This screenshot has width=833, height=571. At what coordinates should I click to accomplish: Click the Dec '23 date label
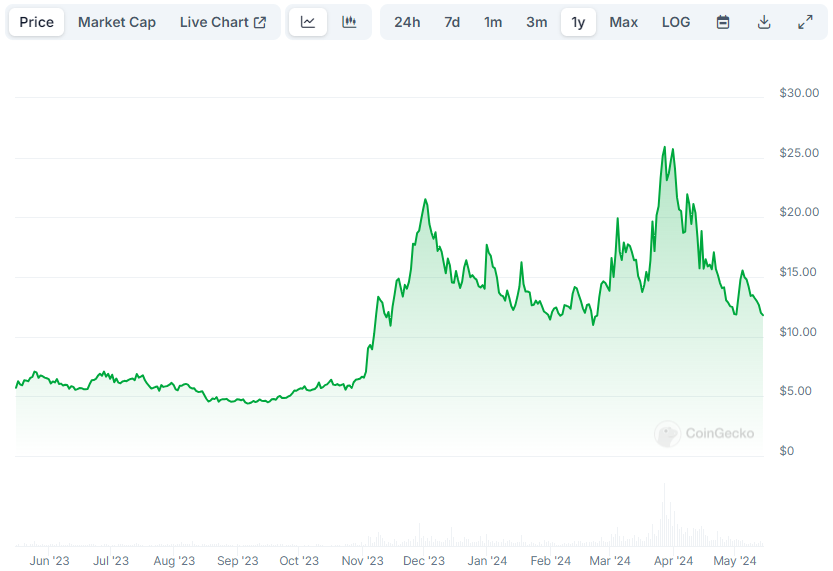click(x=424, y=561)
